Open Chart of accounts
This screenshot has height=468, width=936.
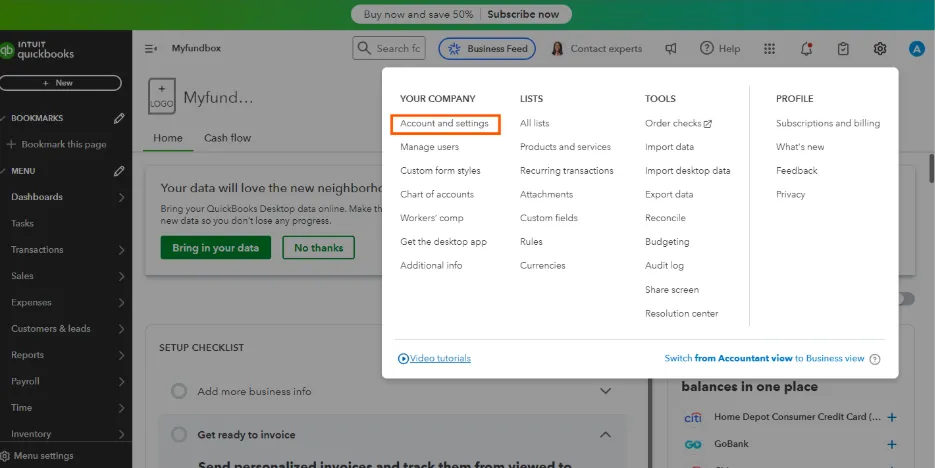tap(437, 195)
